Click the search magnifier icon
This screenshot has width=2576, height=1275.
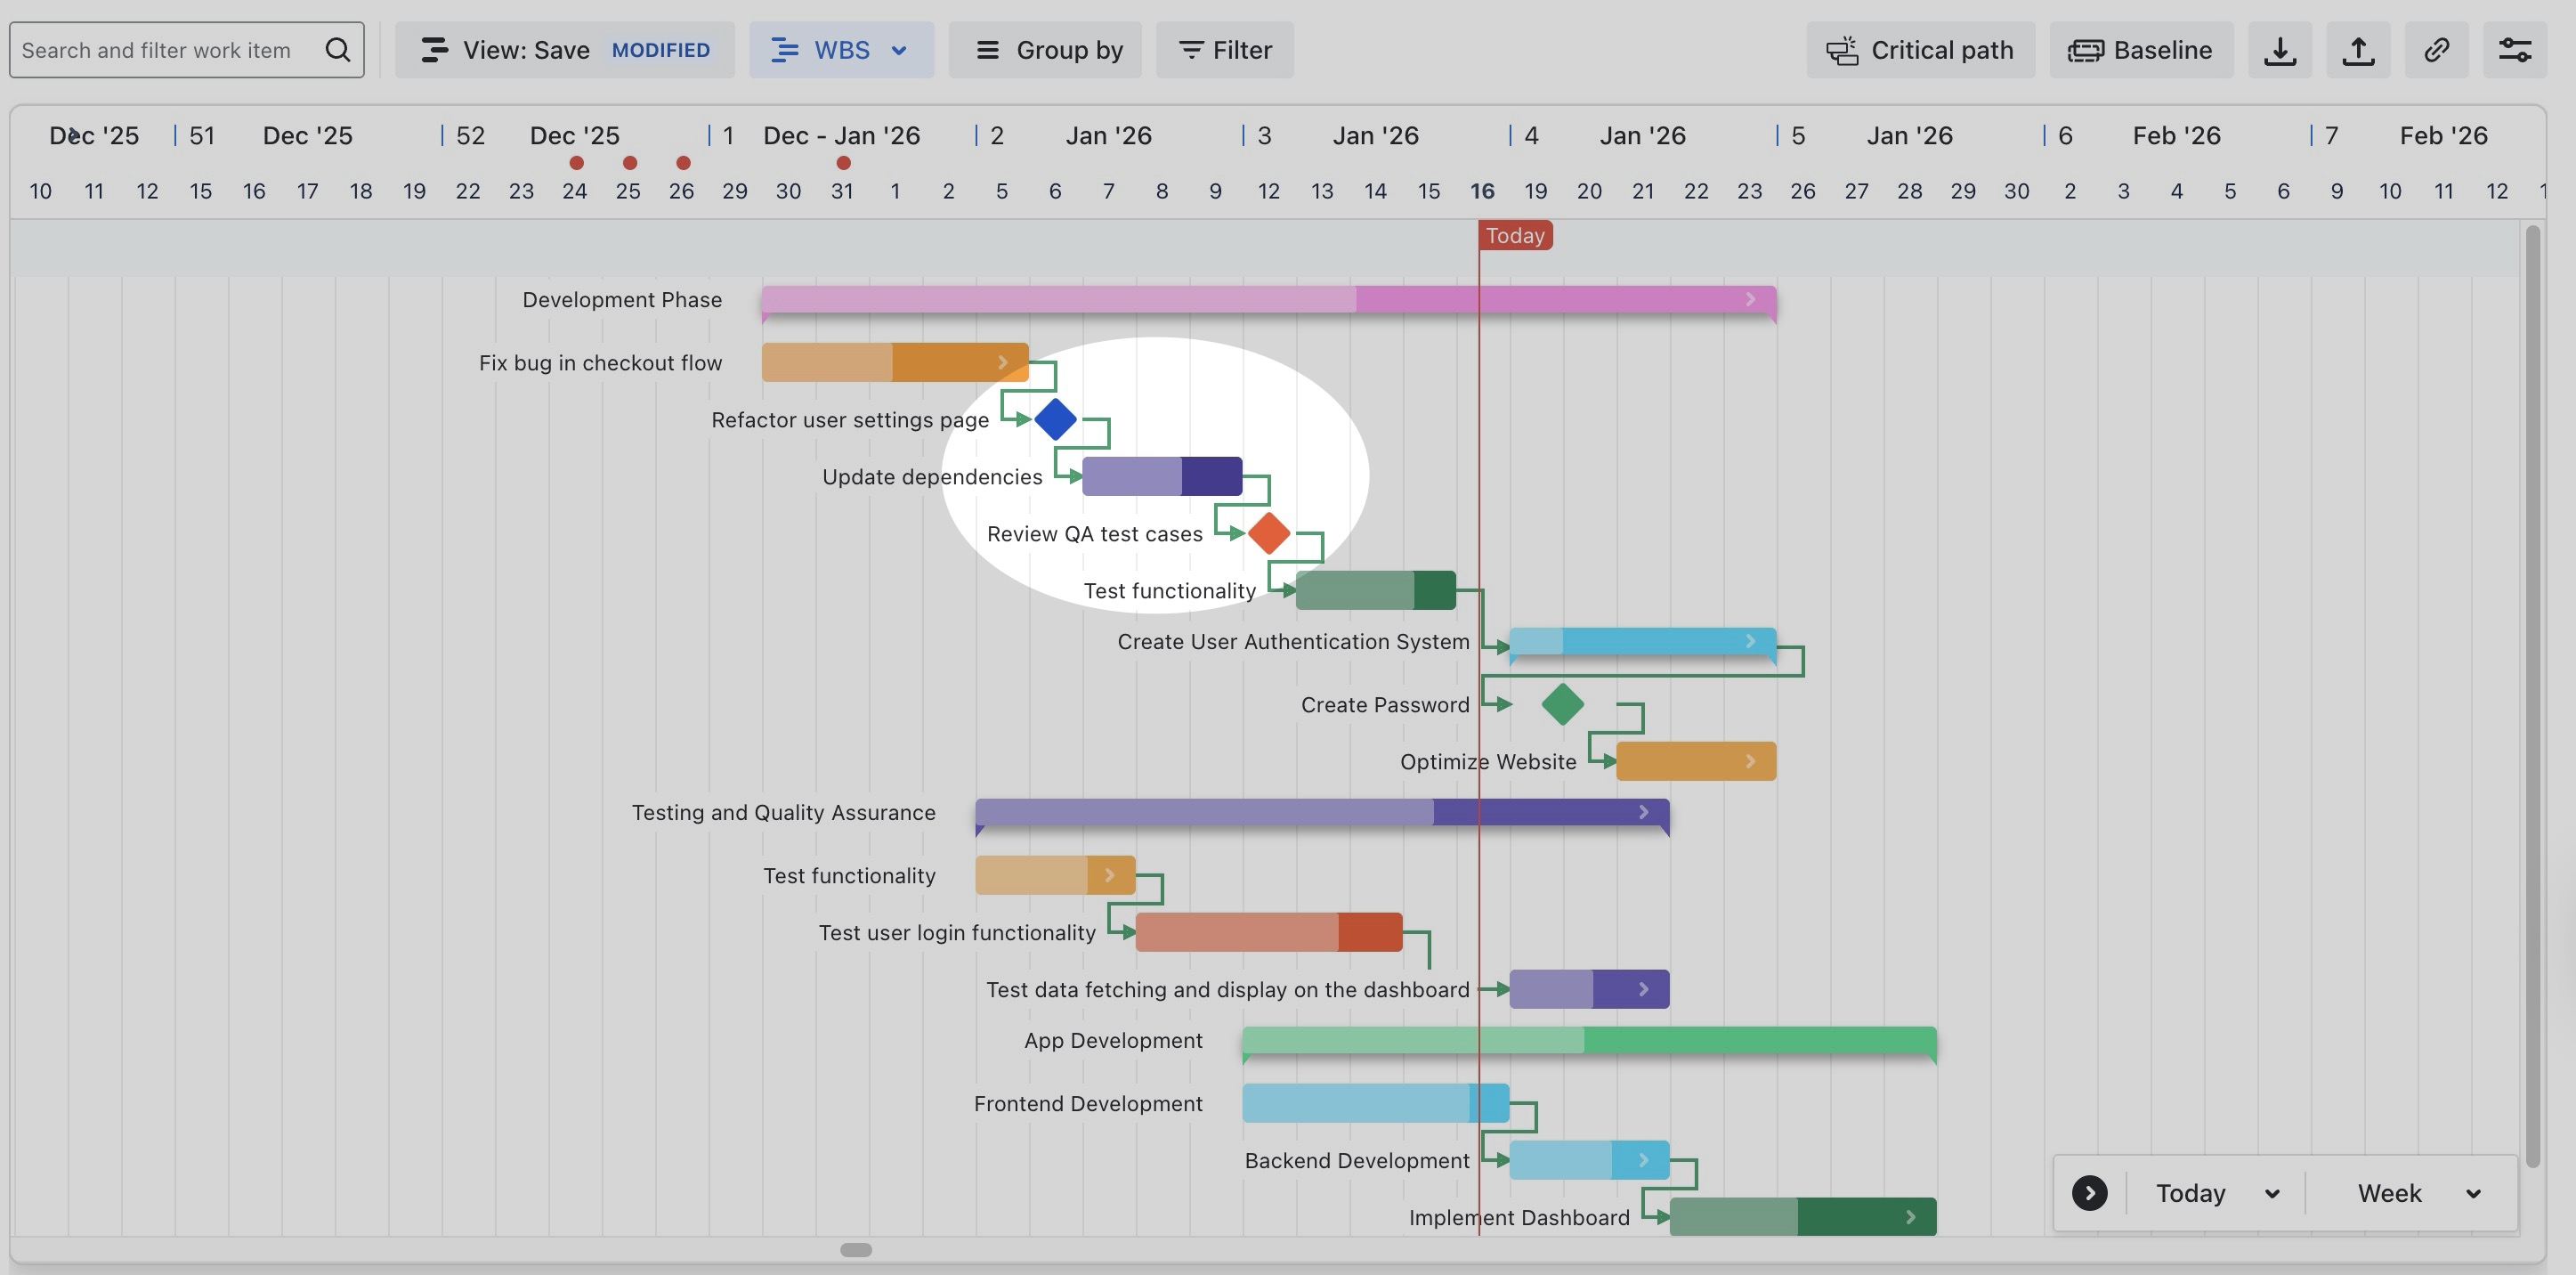click(x=338, y=50)
